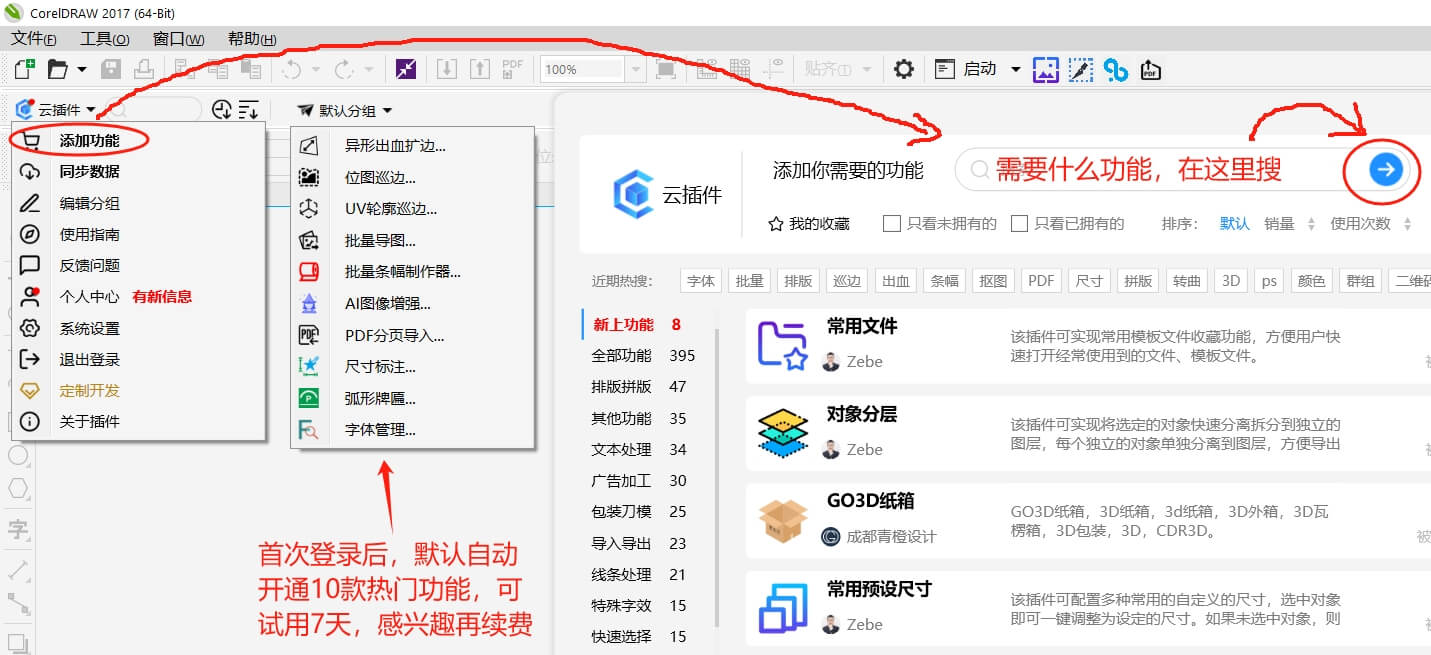
Task: Click the 对象分层 layers icon
Action: point(783,432)
